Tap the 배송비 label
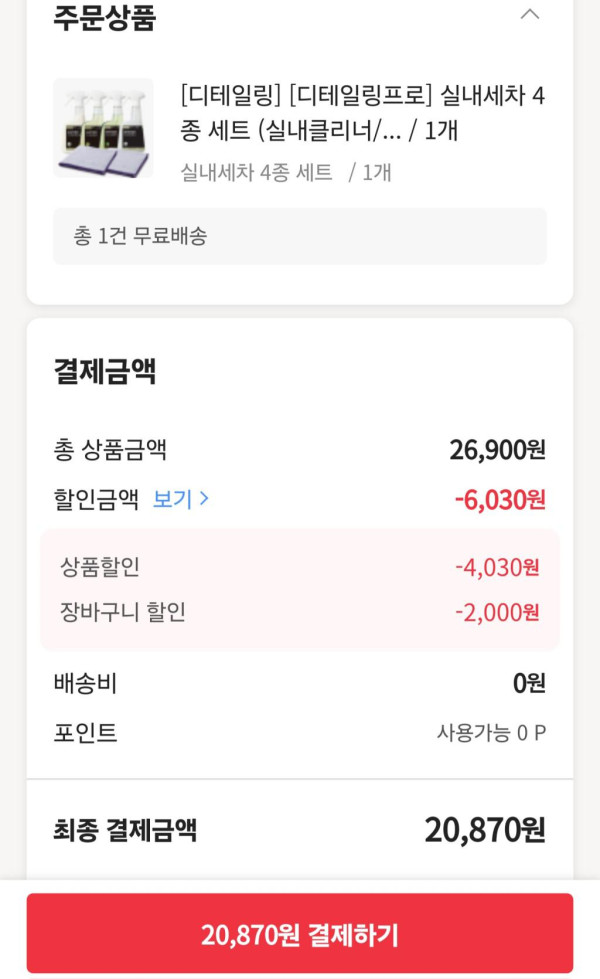 (85, 684)
